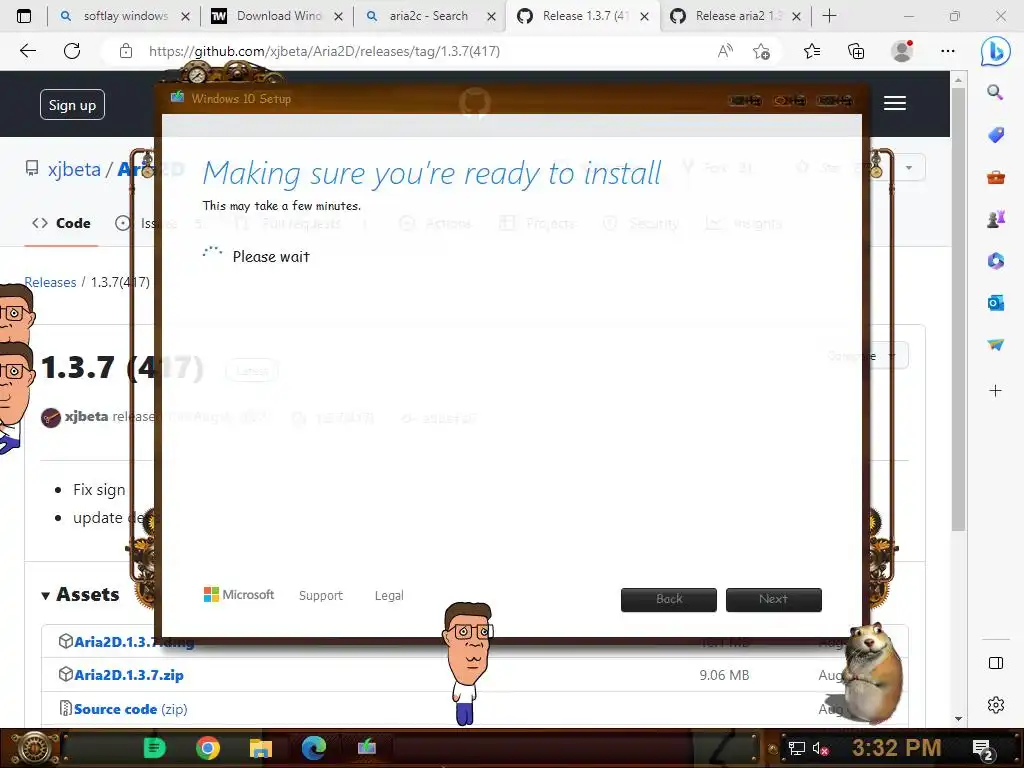Image resolution: width=1024 pixels, height=768 pixels.
Task: Close the aria2c - Search tab
Action: click(x=491, y=17)
